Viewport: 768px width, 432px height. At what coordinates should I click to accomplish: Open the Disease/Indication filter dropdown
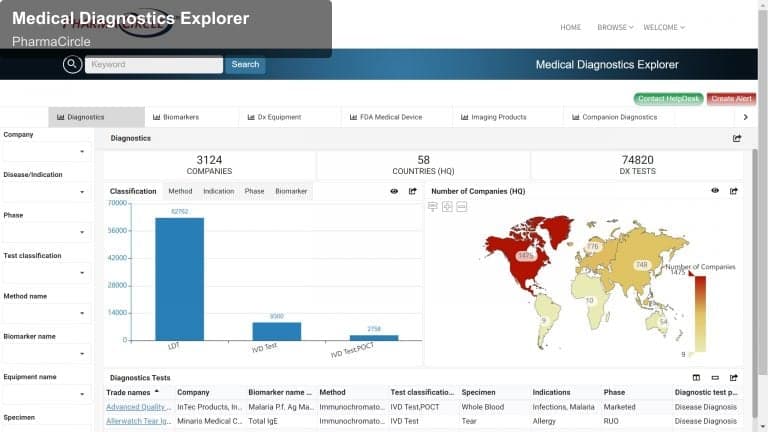(x=47, y=192)
